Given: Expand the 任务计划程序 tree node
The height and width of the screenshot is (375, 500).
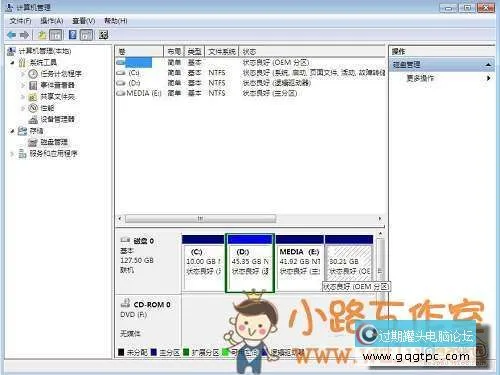Looking at the screenshot, I should click(x=23, y=74).
